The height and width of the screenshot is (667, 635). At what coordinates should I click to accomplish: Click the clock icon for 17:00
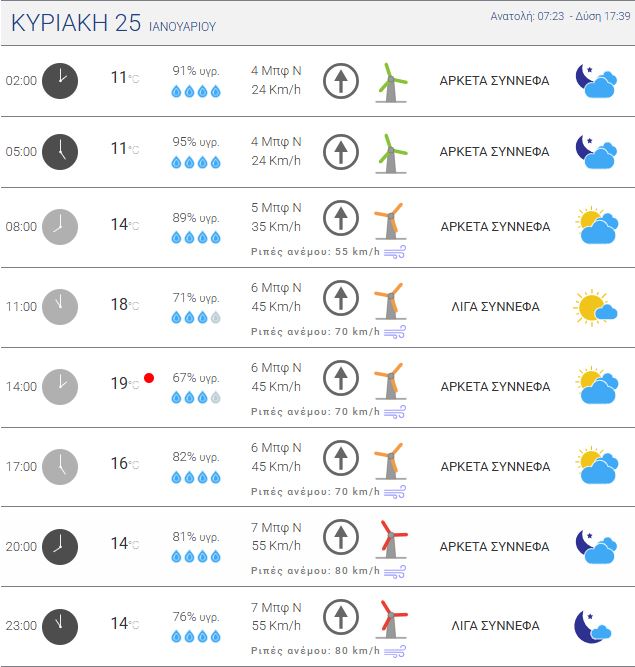point(60,466)
